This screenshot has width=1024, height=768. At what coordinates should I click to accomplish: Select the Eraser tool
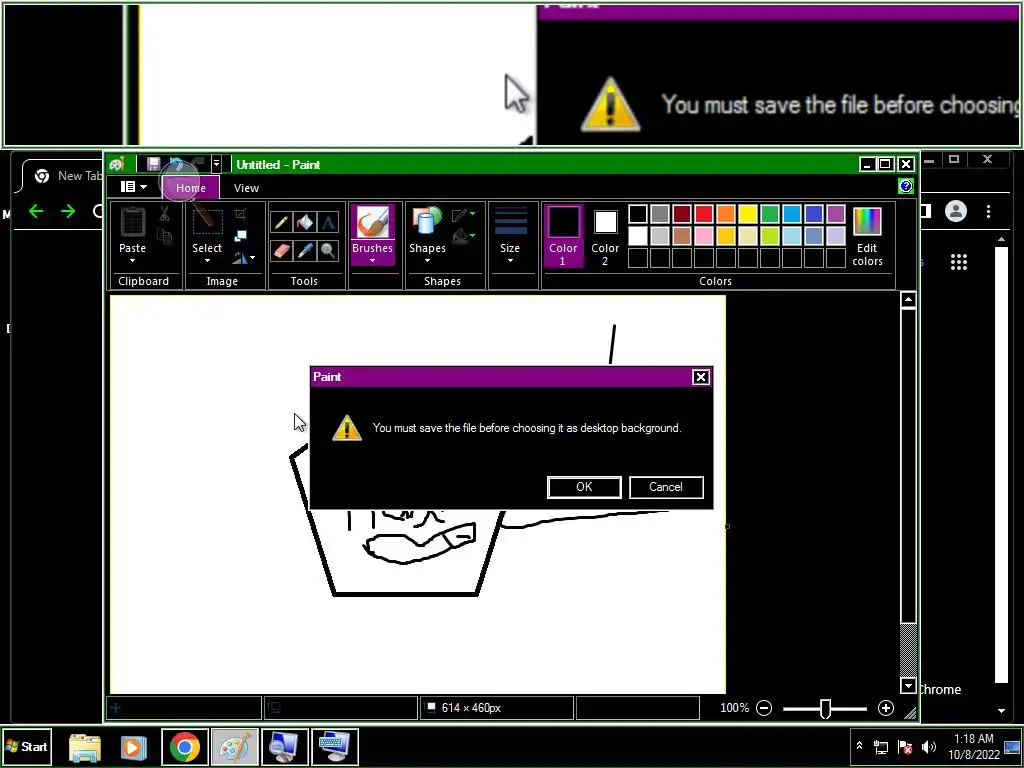tap(281, 250)
